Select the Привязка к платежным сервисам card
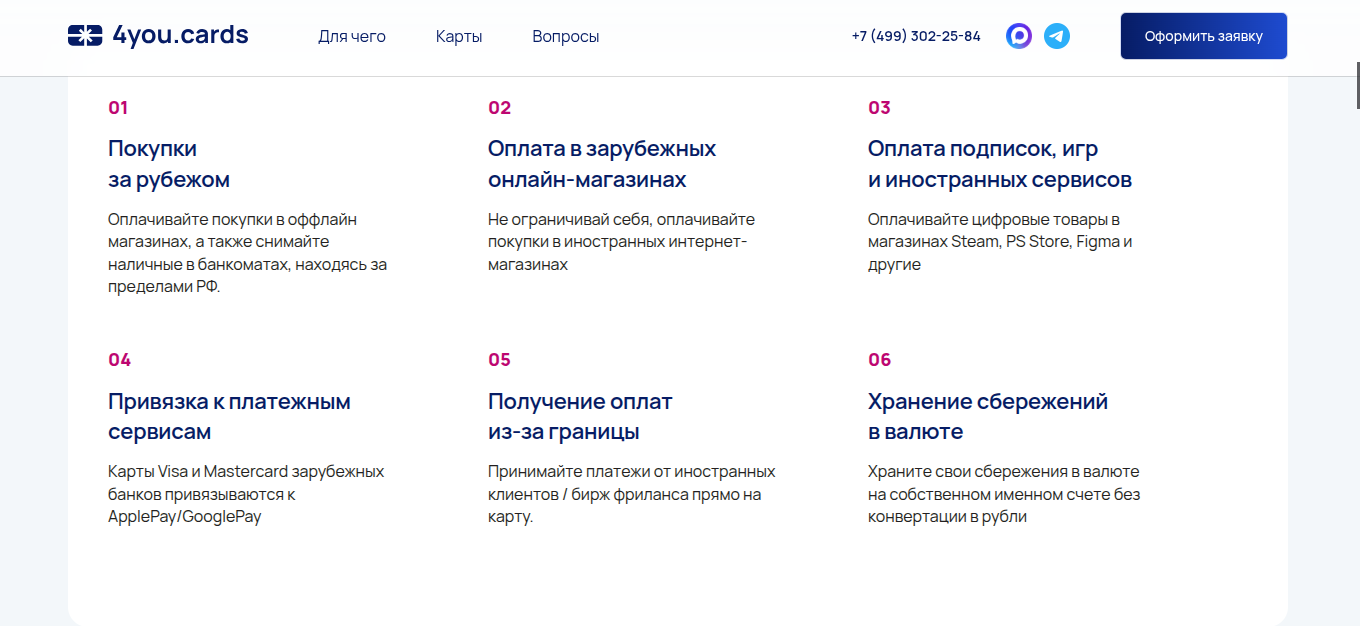 (x=228, y=415)
